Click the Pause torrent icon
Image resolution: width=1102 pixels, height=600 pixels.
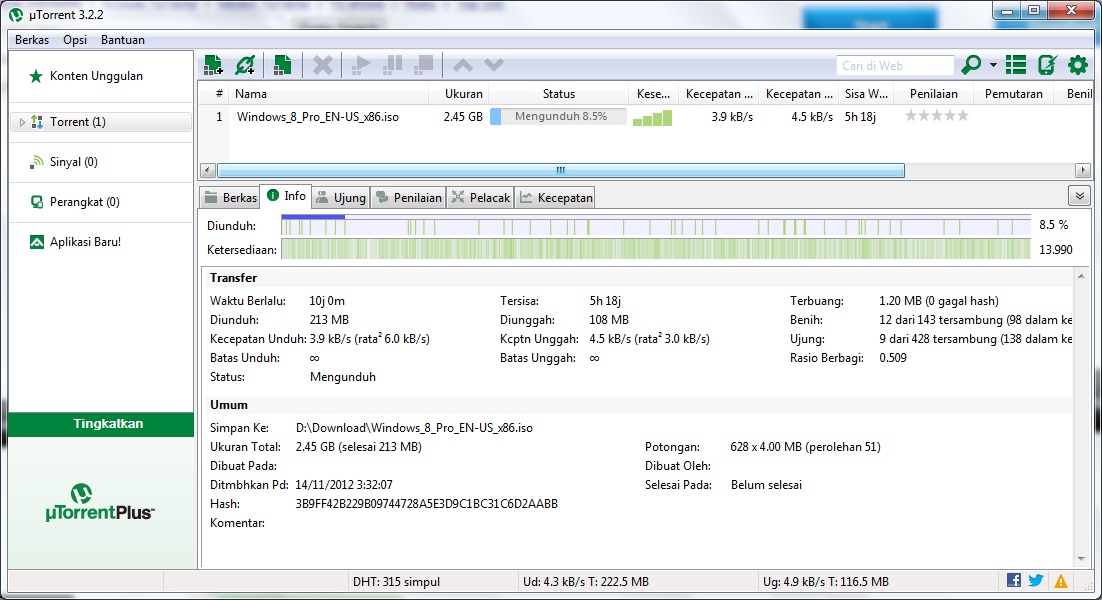click(392, 65)
